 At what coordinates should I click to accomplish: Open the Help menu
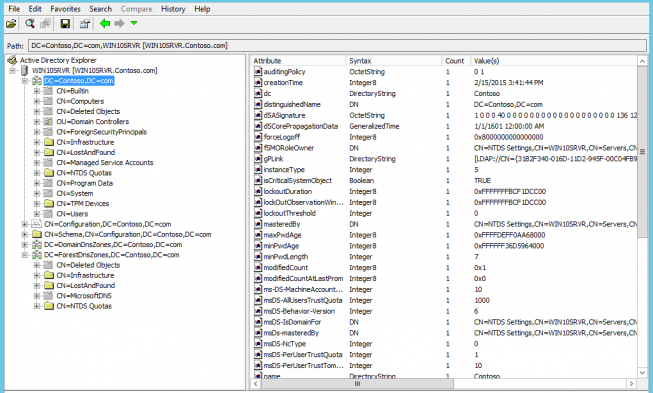point(202,9)
